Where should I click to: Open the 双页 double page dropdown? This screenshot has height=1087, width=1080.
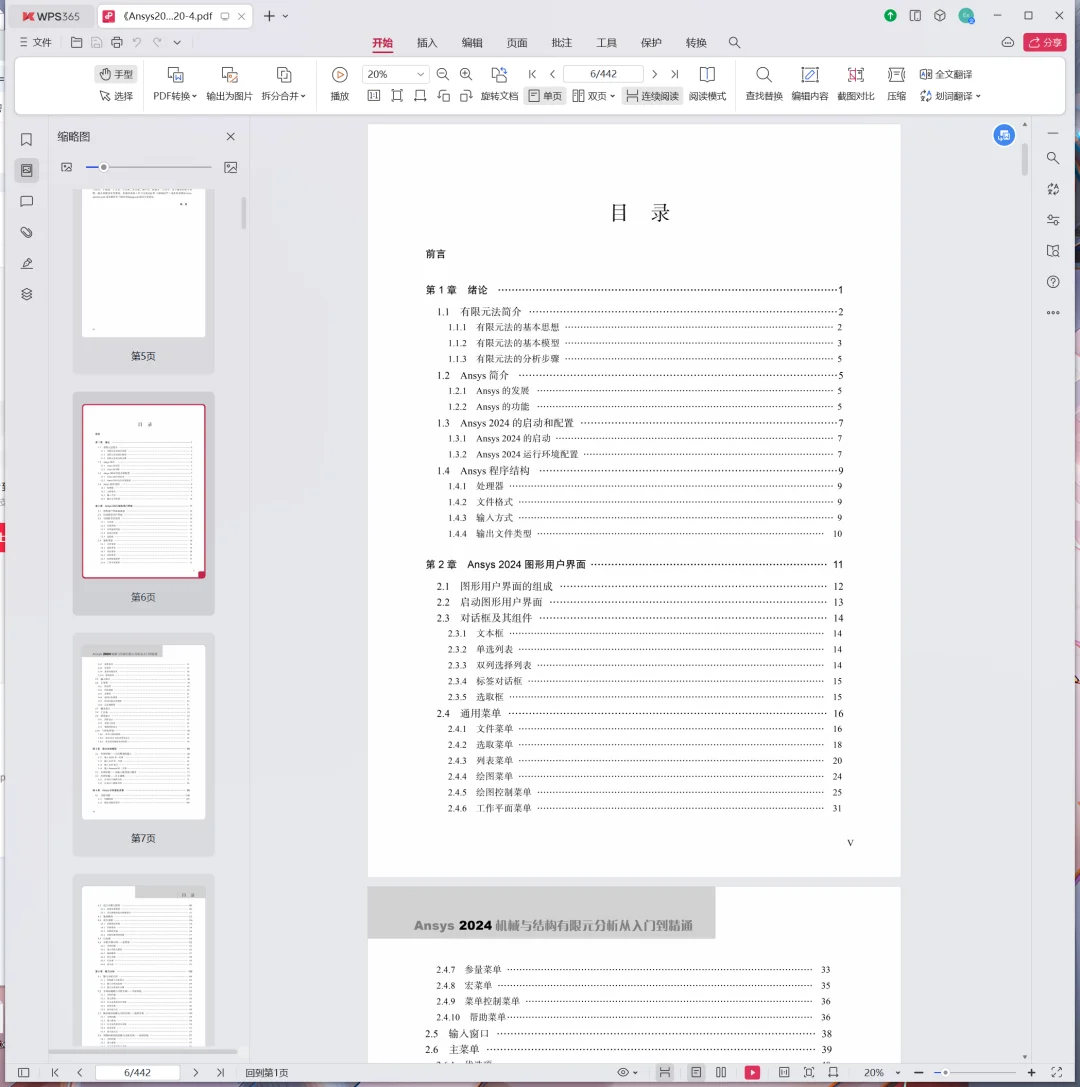coord(594,96)
